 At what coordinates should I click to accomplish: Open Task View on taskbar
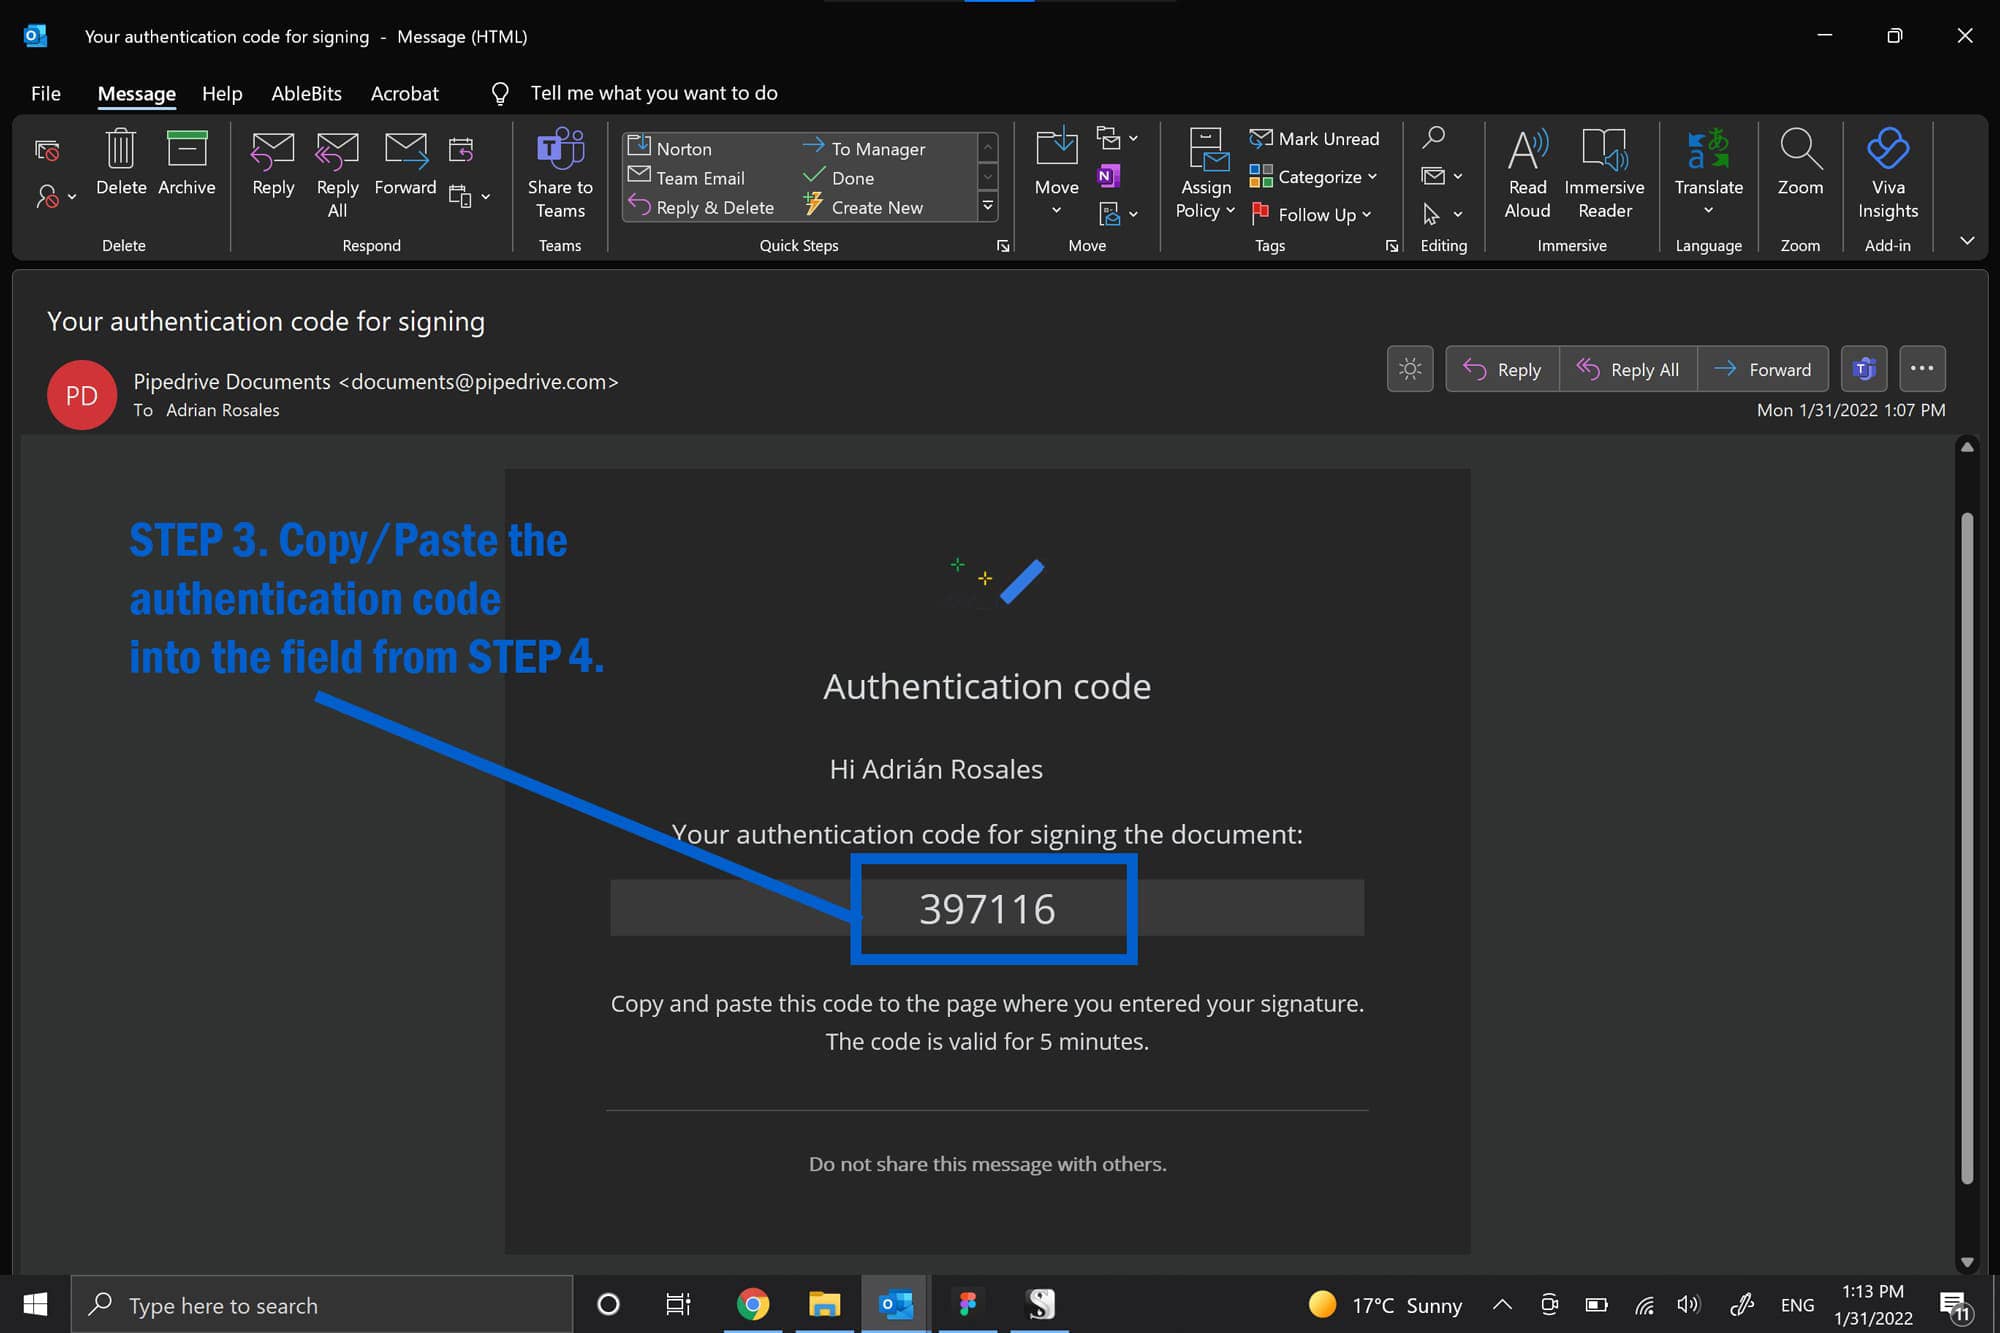pos(678,1304)
